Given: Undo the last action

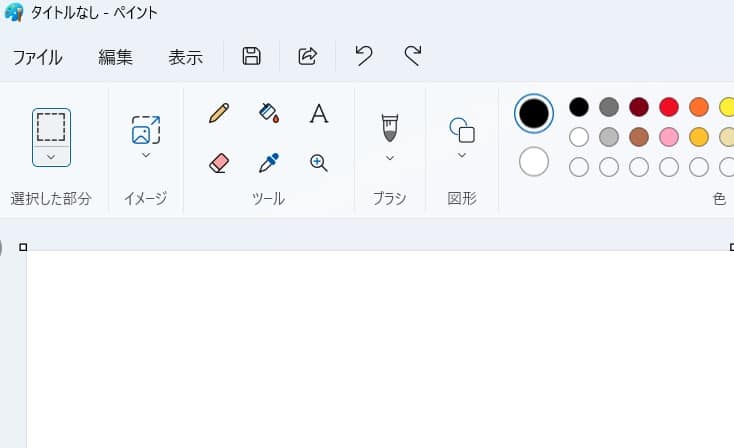Looking at the screenshot, I should coord(364,56).
